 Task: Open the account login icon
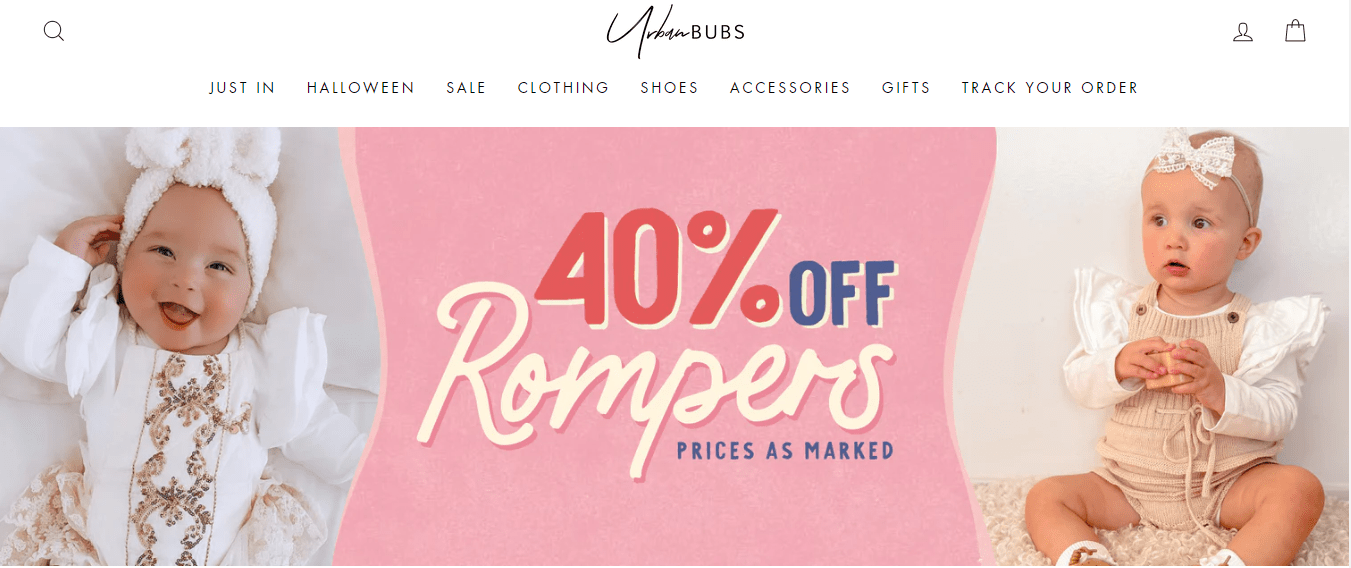point(1243,32)
